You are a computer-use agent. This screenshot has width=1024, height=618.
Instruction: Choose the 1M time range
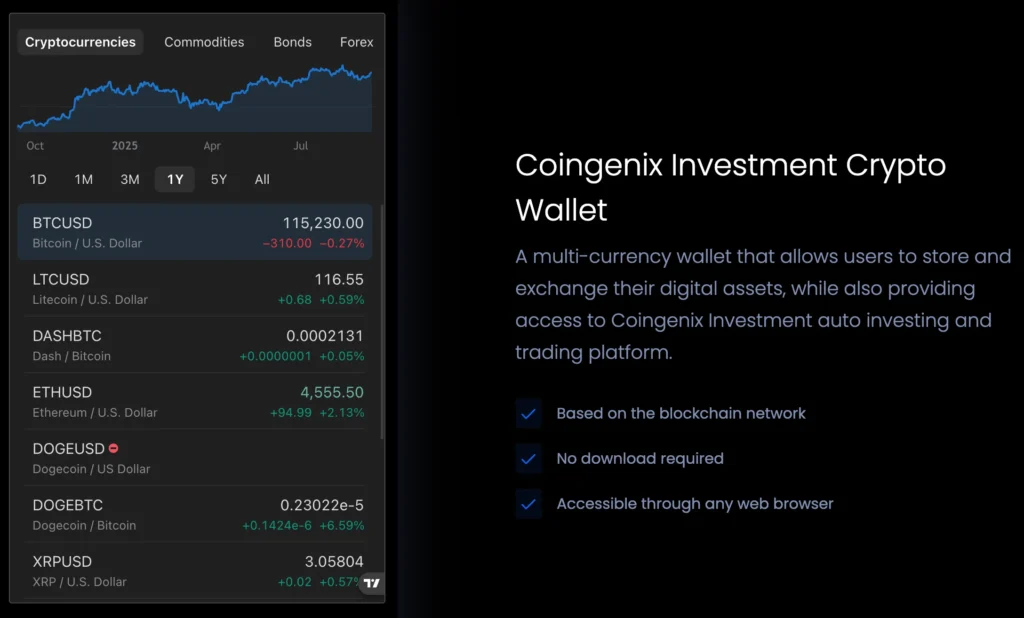pyautogui.click(x=83, y=180)
